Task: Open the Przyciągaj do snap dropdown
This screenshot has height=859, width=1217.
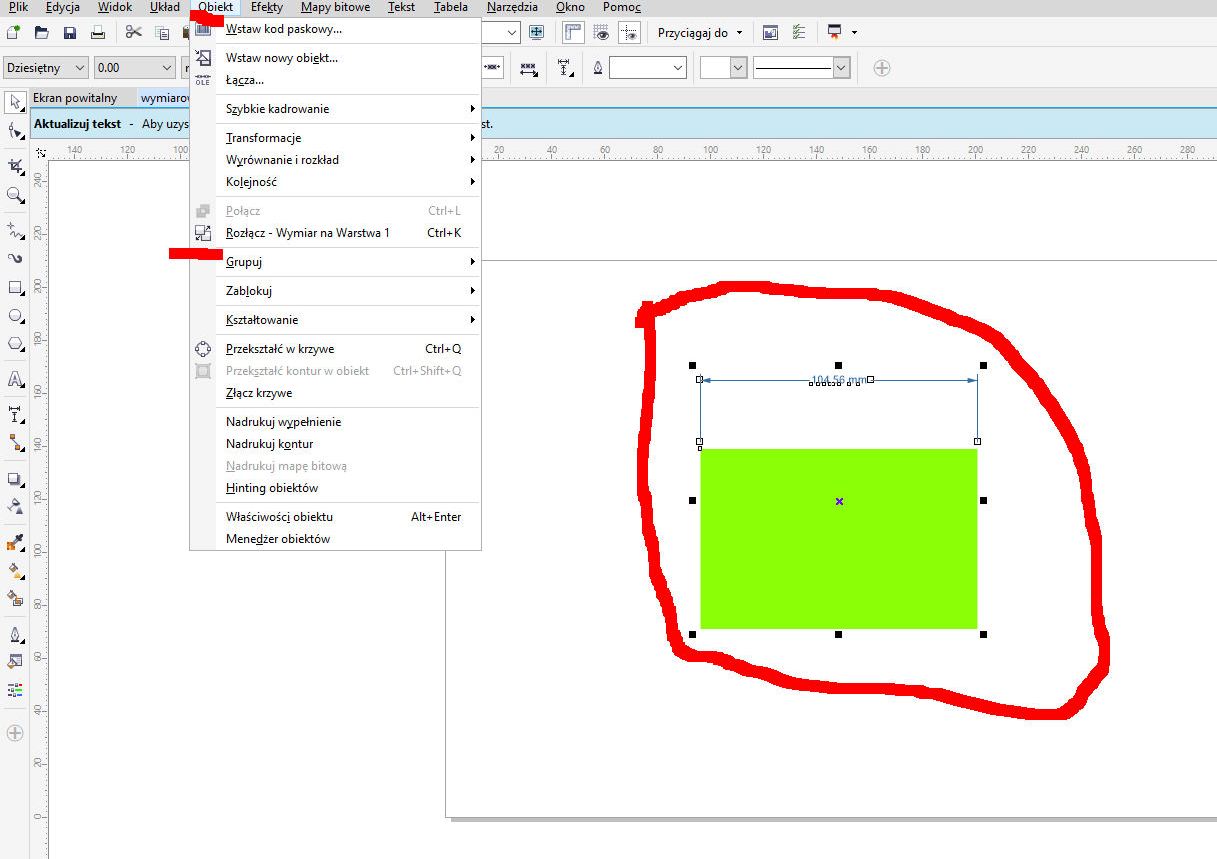Action: click(700, 33)
